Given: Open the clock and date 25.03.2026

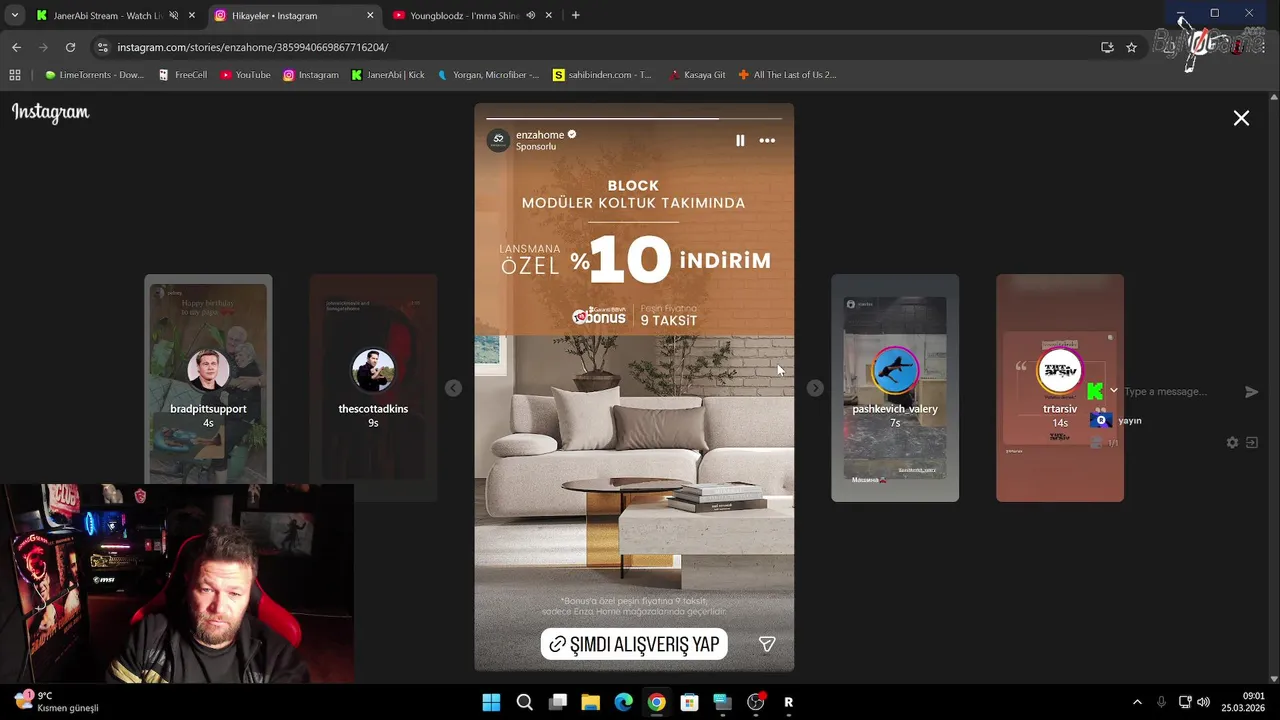Looking at the screenshot, I should coord(1243,702).
